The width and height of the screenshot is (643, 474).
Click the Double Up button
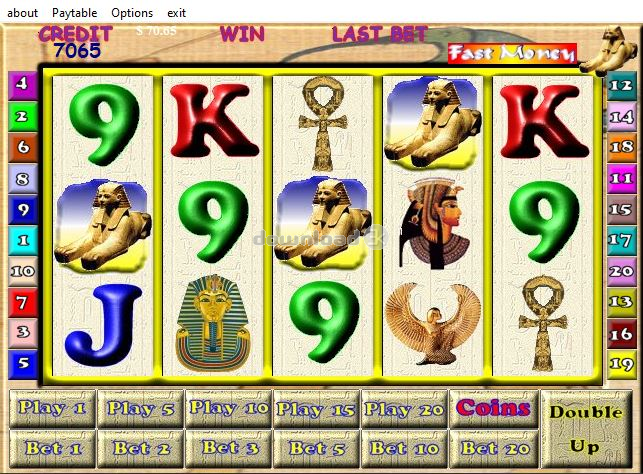point(586,429)
